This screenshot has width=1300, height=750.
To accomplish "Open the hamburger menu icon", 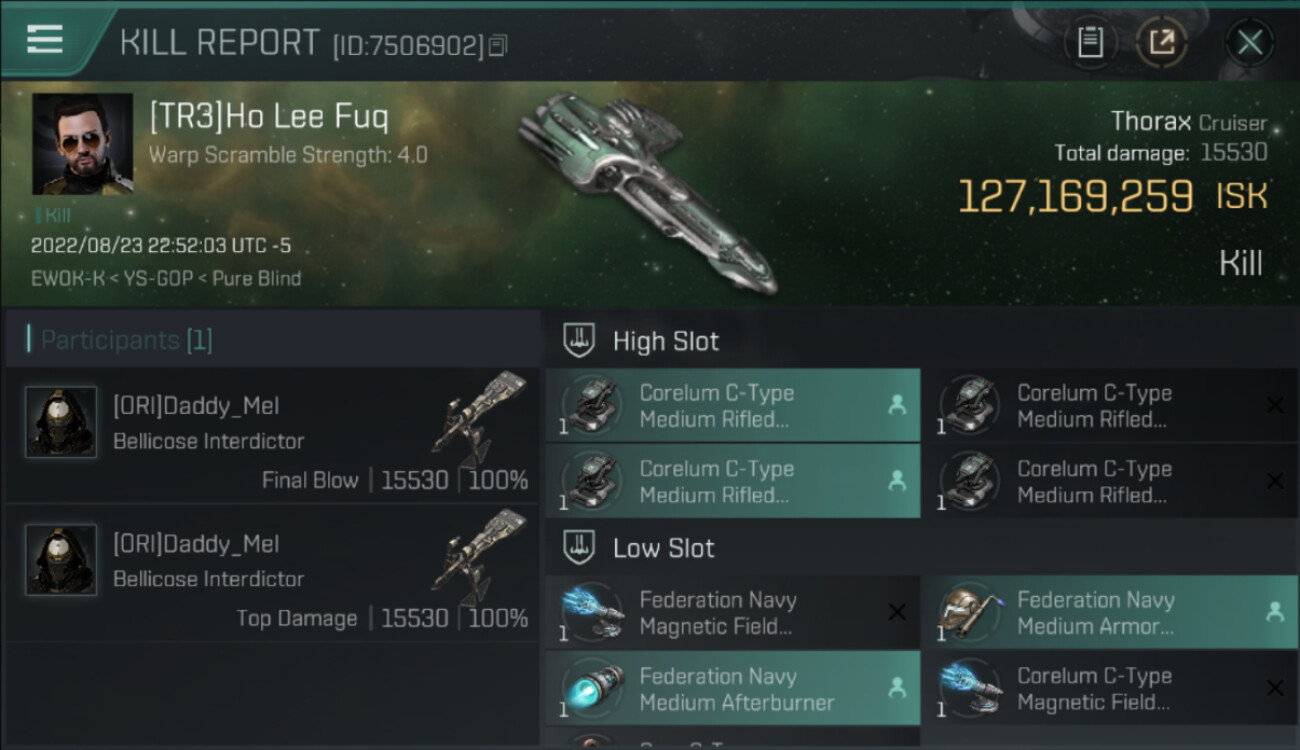I will point(45,38).
